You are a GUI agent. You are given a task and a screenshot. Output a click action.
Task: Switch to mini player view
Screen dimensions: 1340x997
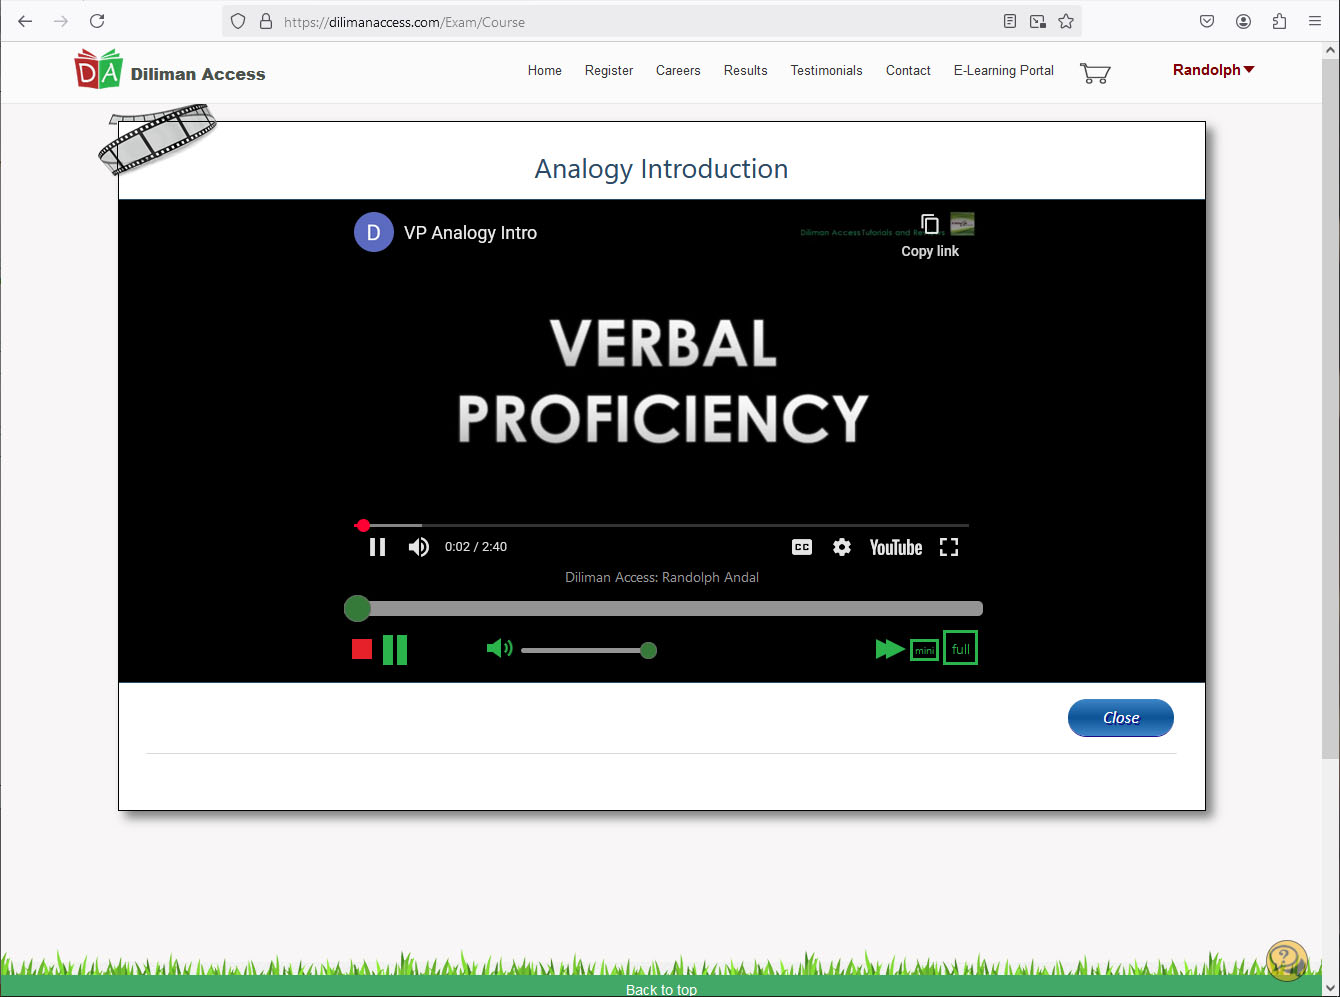924,650
